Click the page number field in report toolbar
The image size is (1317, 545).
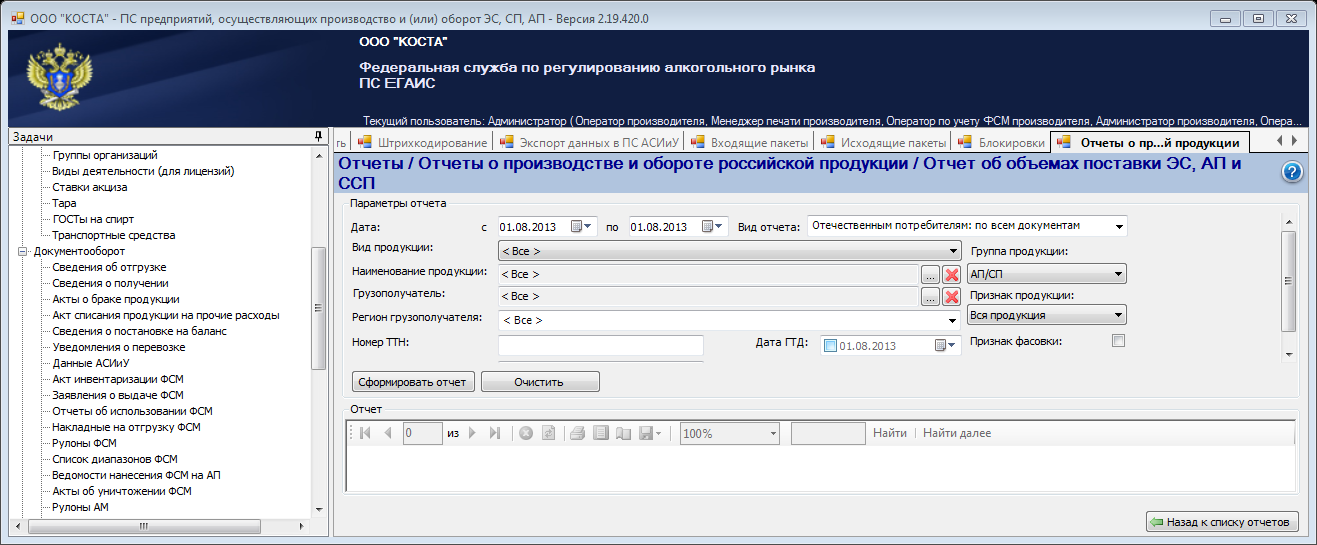tap(422, 433)
